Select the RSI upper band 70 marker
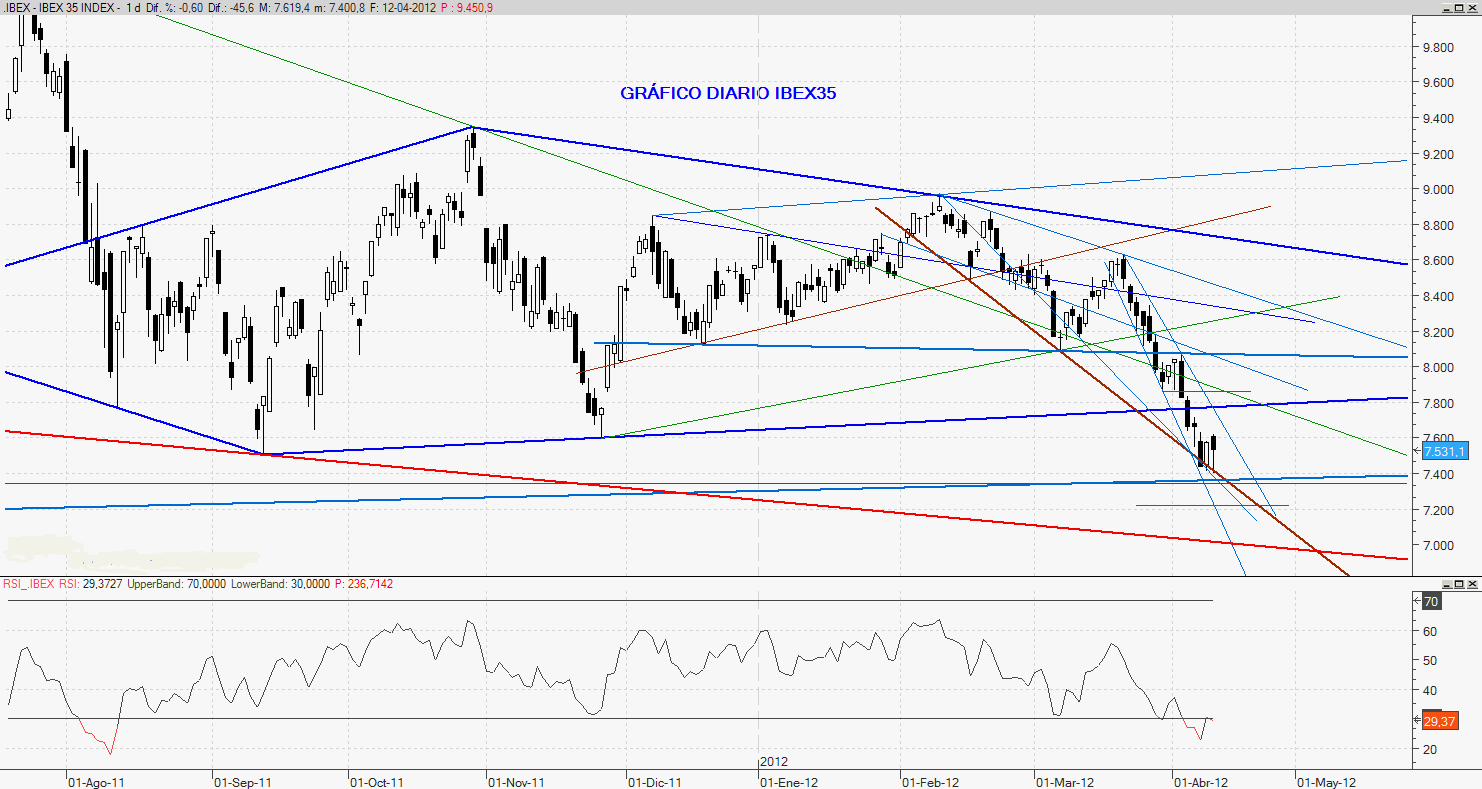The height and width of the screenshot is (789, 1482). tap(1429, 601)
